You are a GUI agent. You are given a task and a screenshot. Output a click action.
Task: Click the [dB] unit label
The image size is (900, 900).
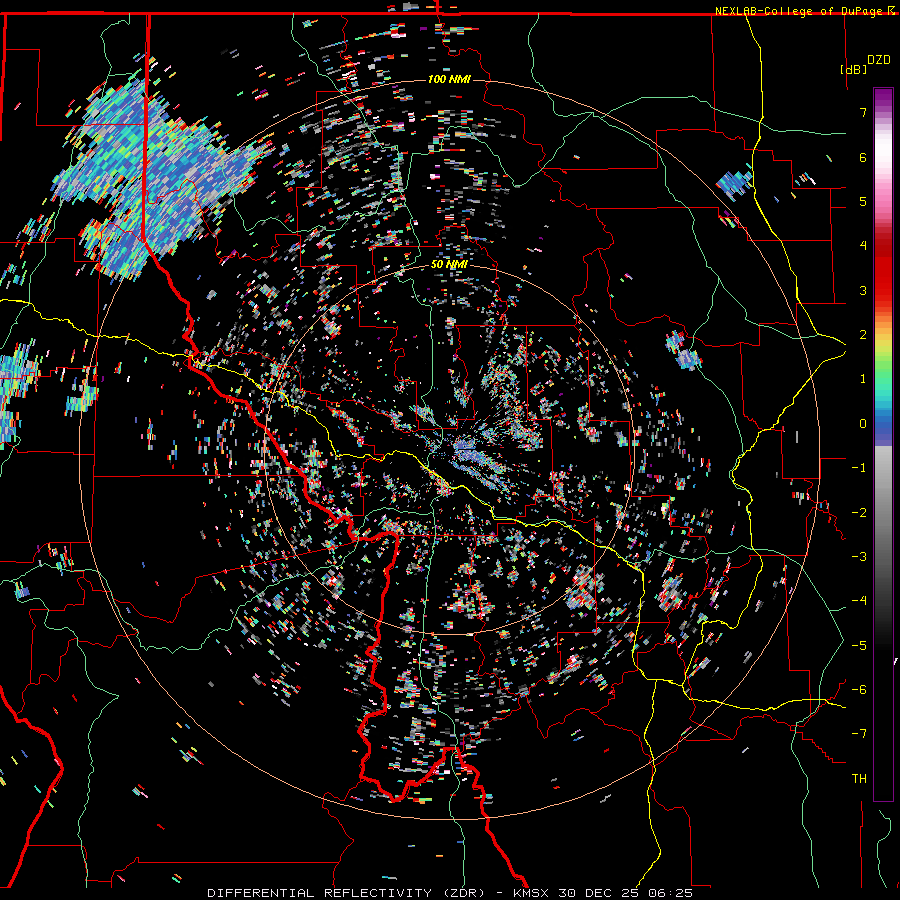853,69
